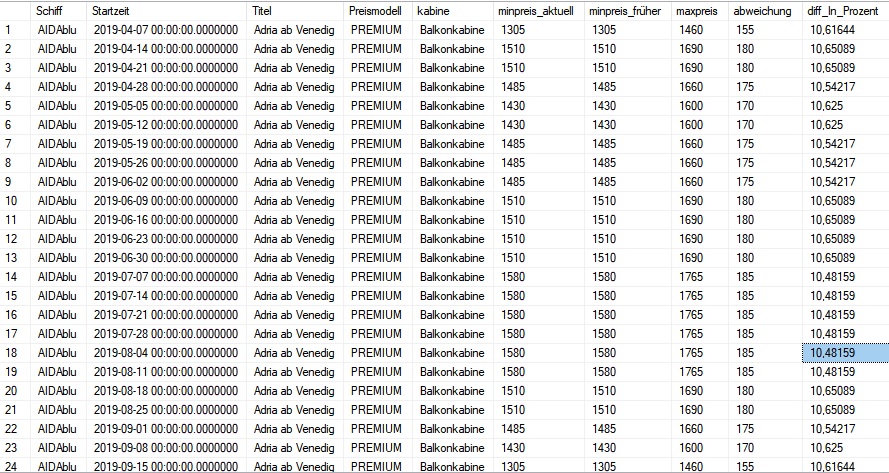Select row number 1 header
Screen dimensions: 889x473
point(14,30)
